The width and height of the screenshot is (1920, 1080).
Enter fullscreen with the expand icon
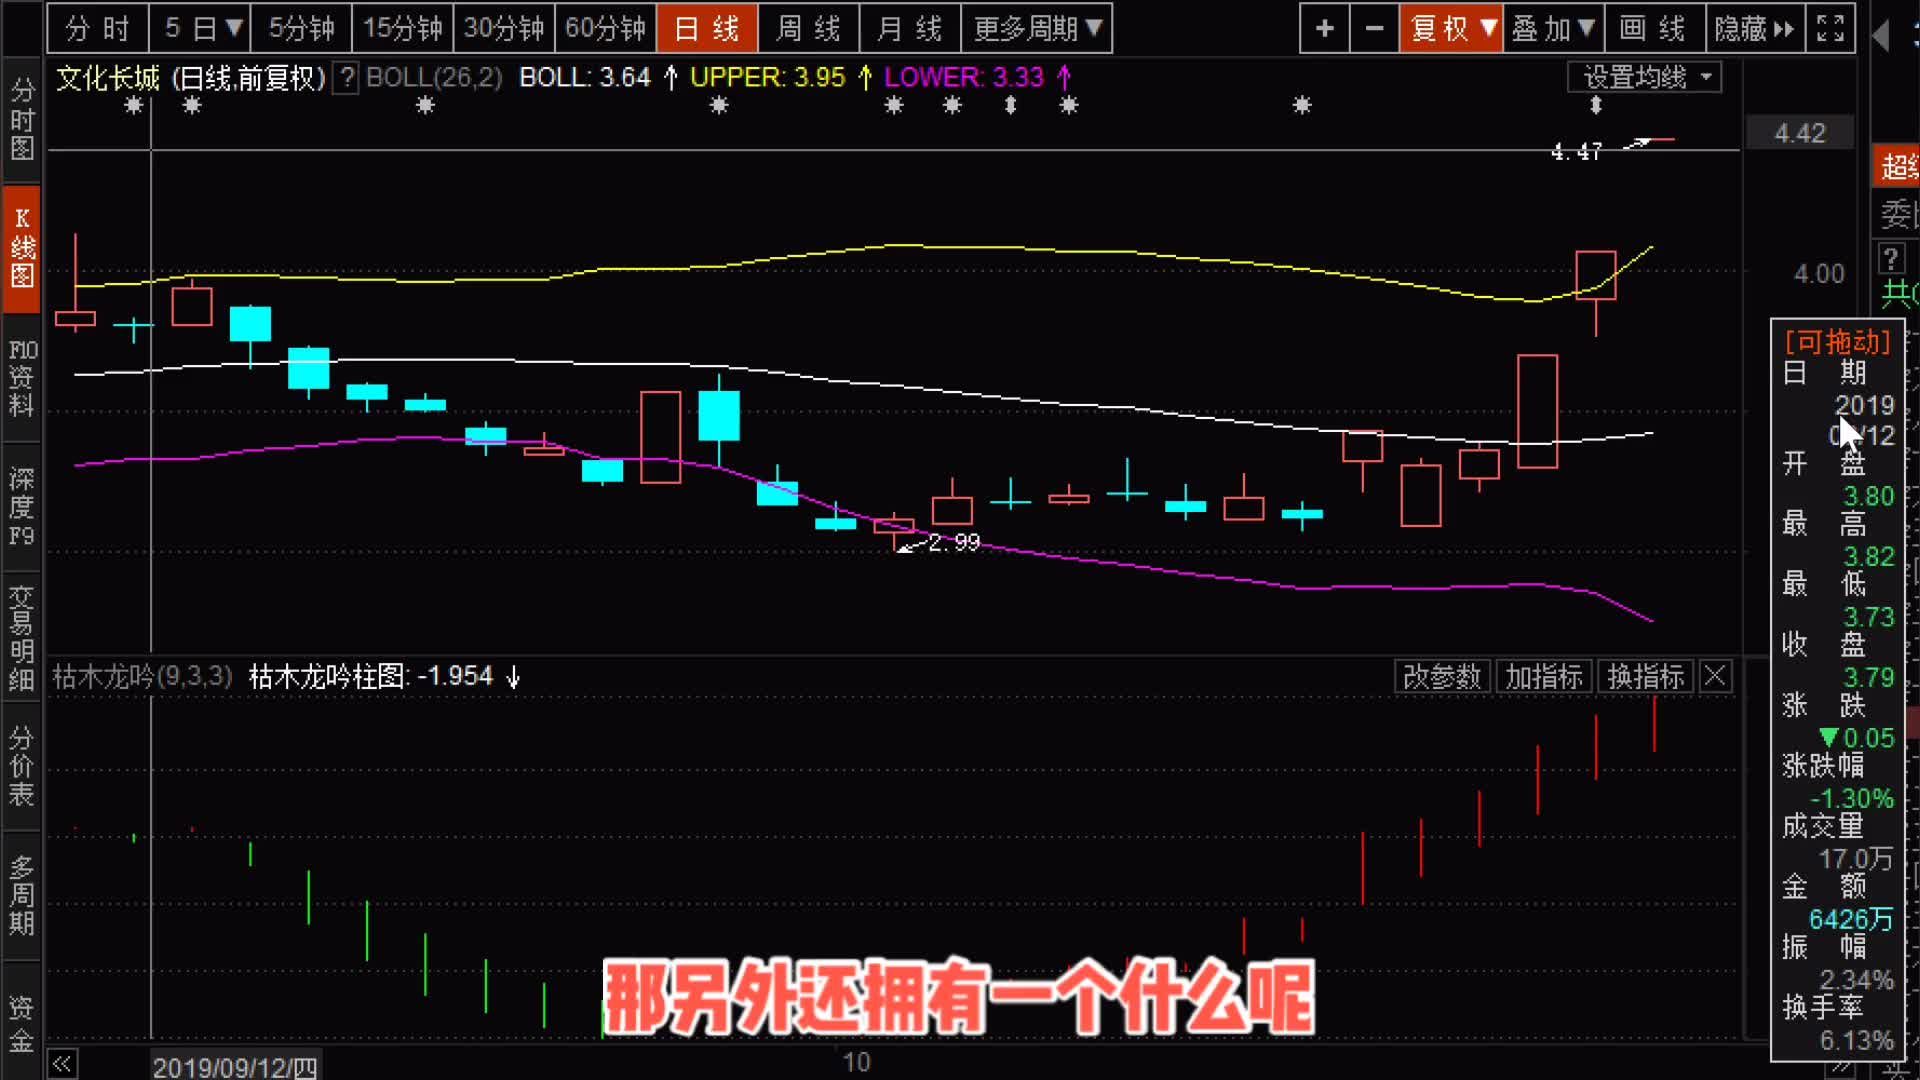1830,28
